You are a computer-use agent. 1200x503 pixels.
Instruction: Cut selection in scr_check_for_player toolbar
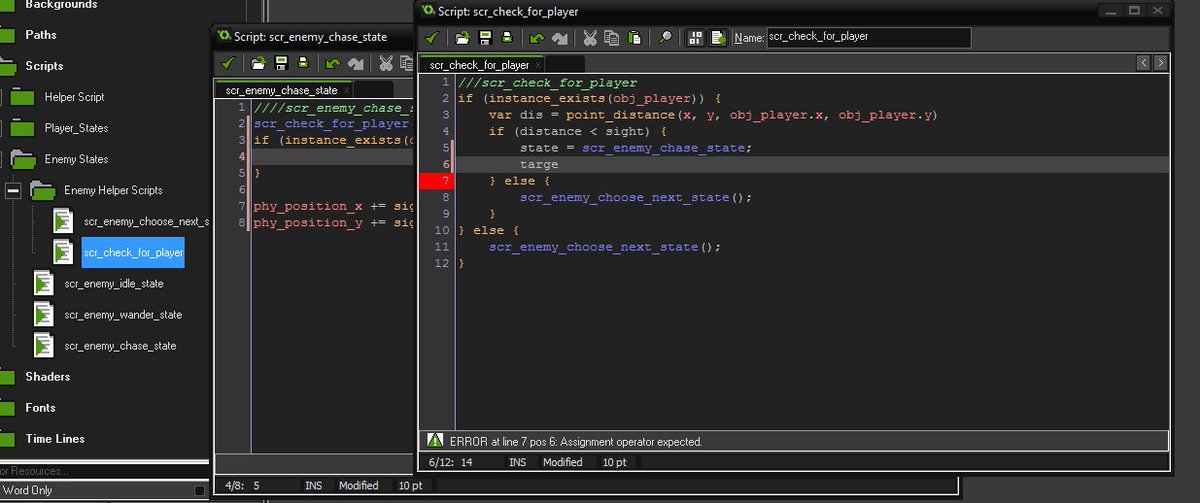[x=590, y=38]
